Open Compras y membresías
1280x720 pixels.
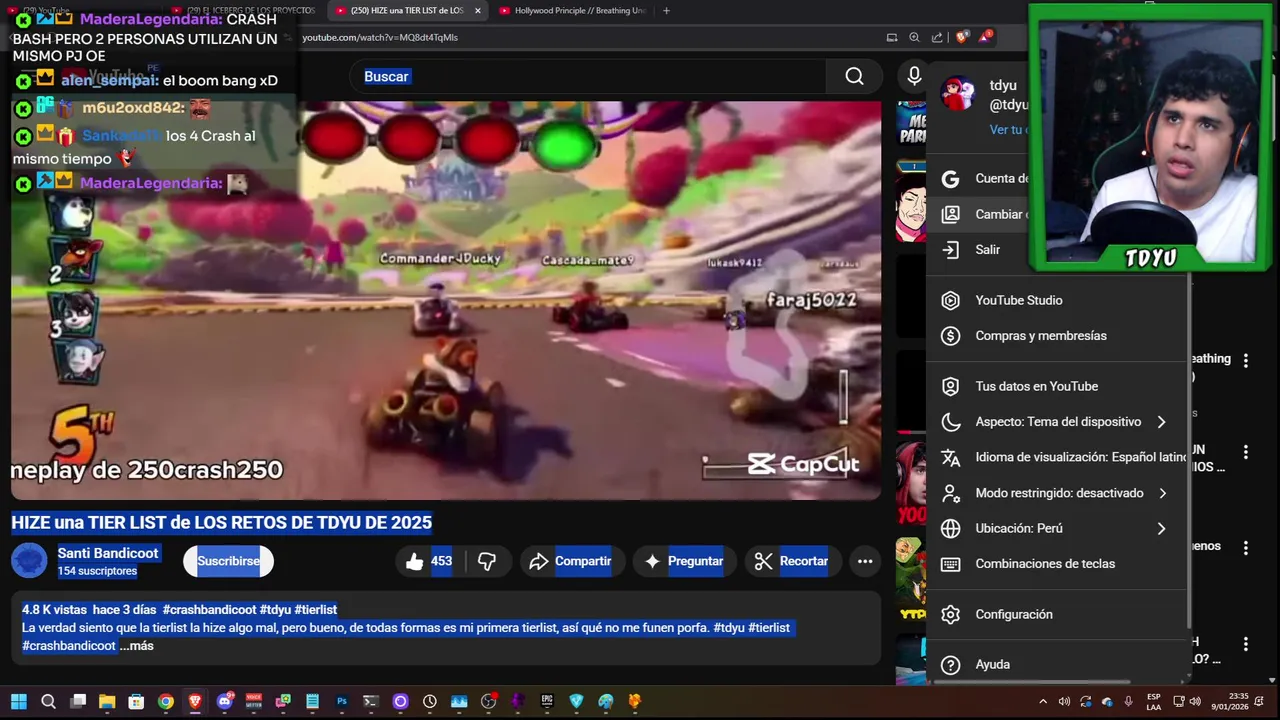1057,336
